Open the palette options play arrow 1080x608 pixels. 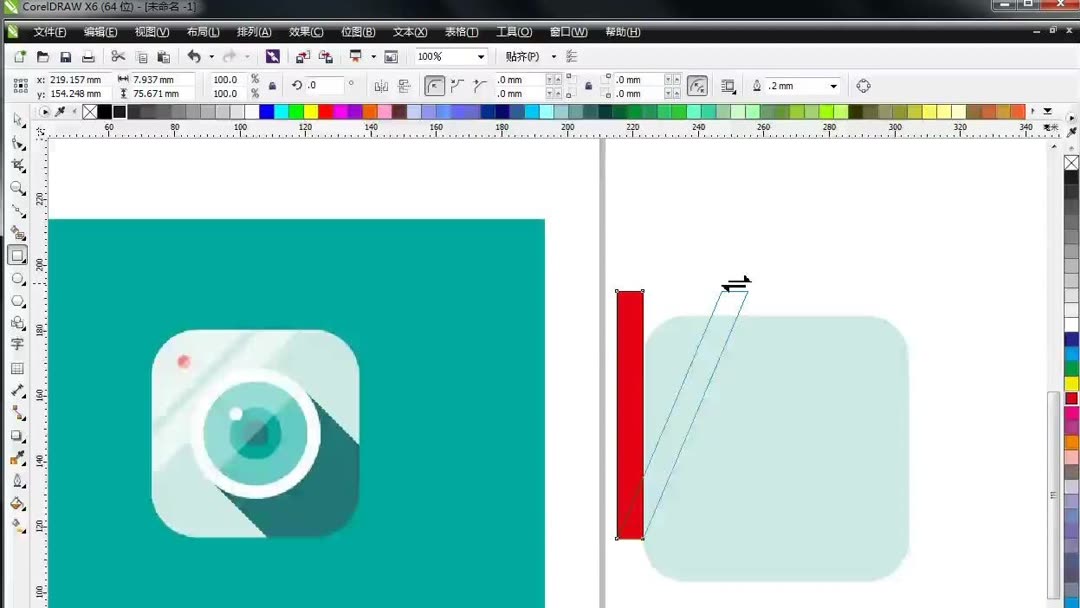coord(44,112)
